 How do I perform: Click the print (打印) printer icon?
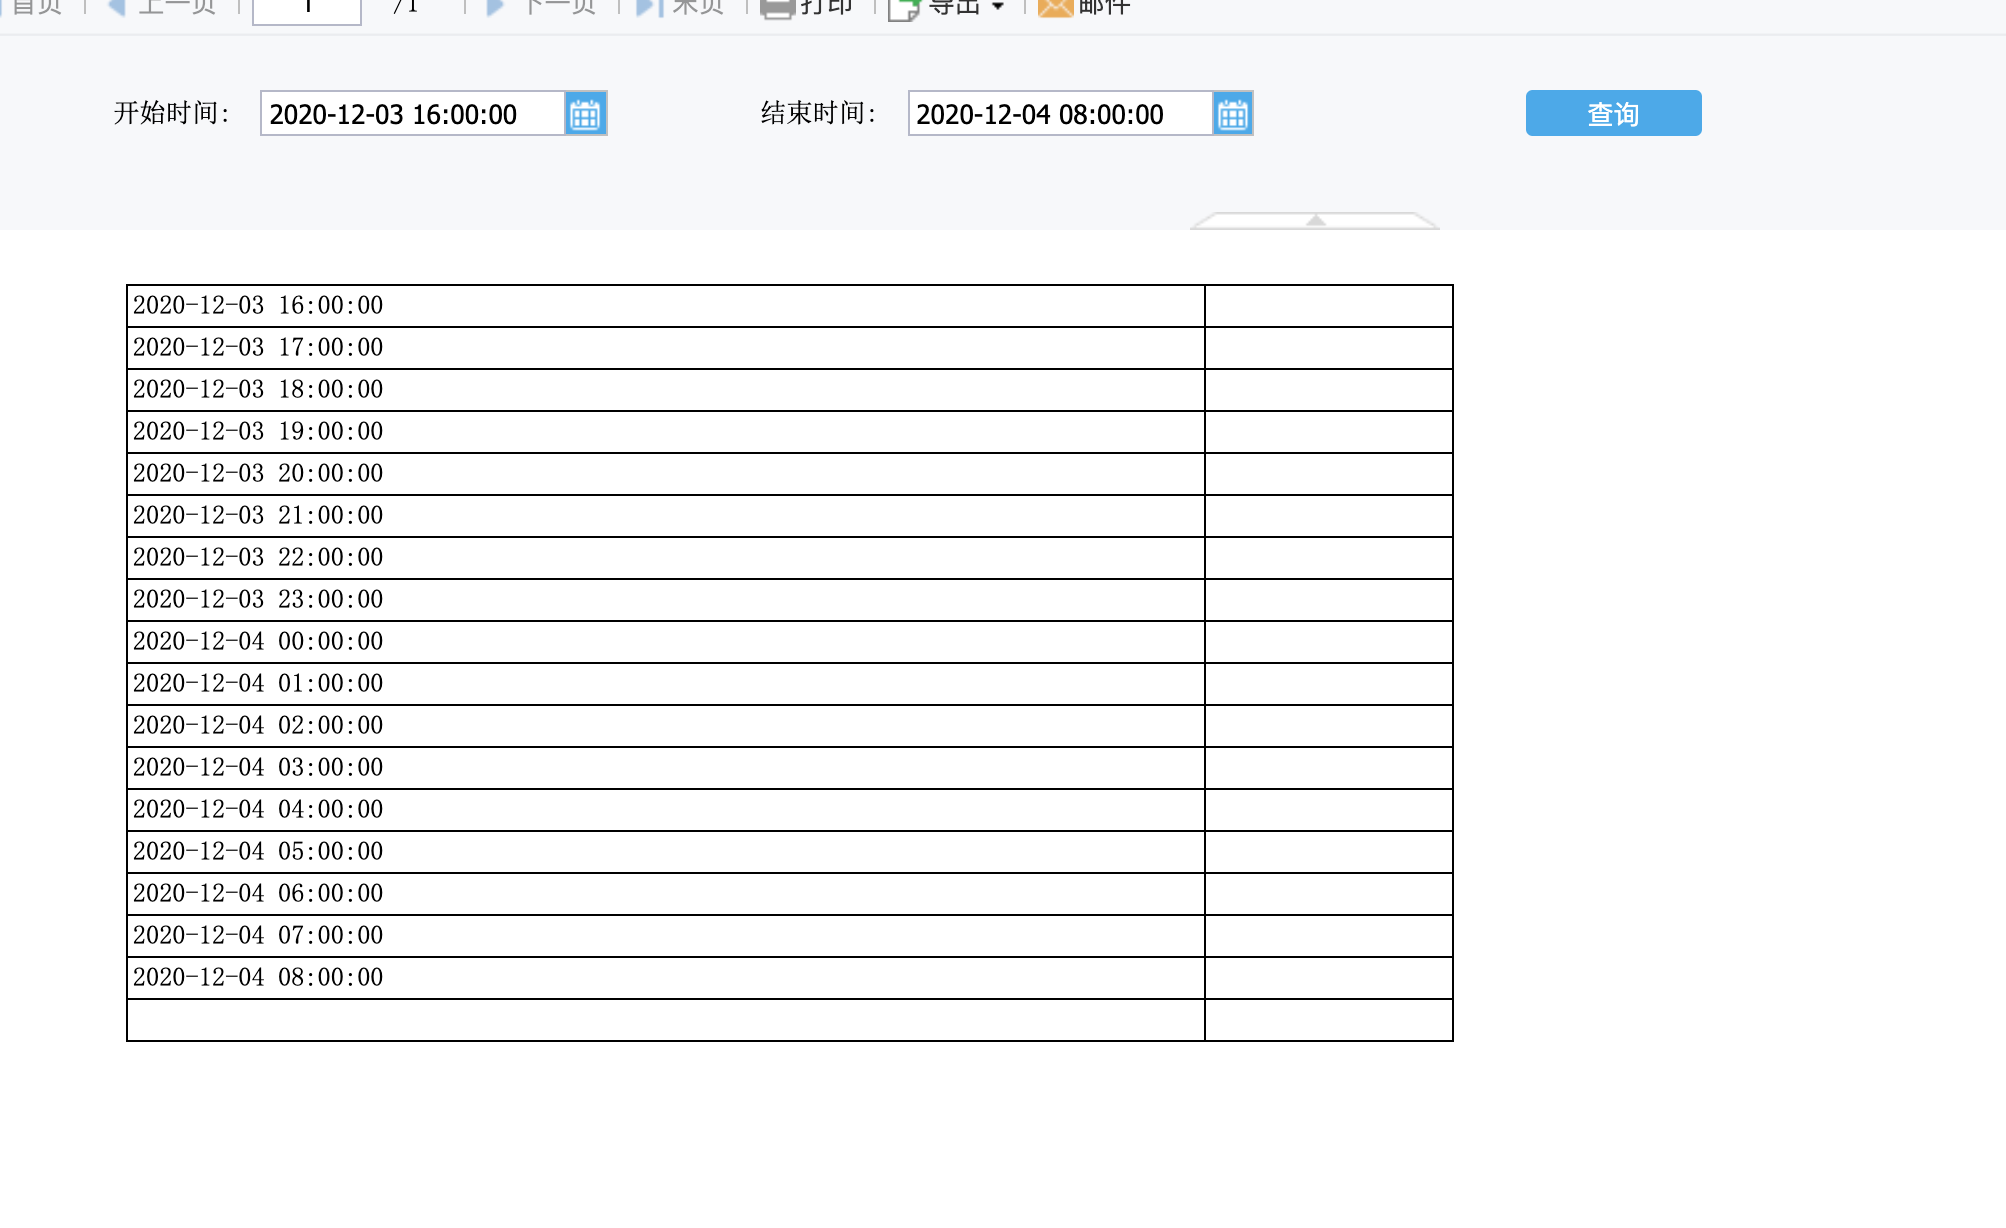(777, 8)
